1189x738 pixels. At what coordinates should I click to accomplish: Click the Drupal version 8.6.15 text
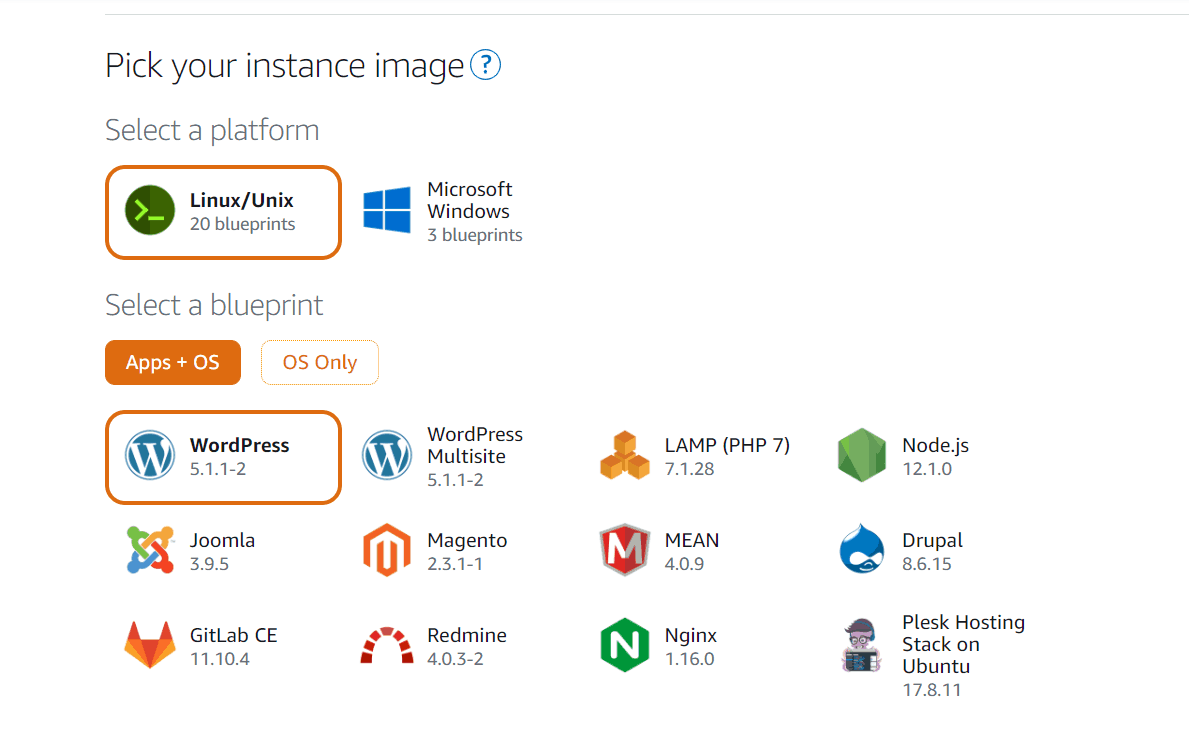[x=927, y=564]
